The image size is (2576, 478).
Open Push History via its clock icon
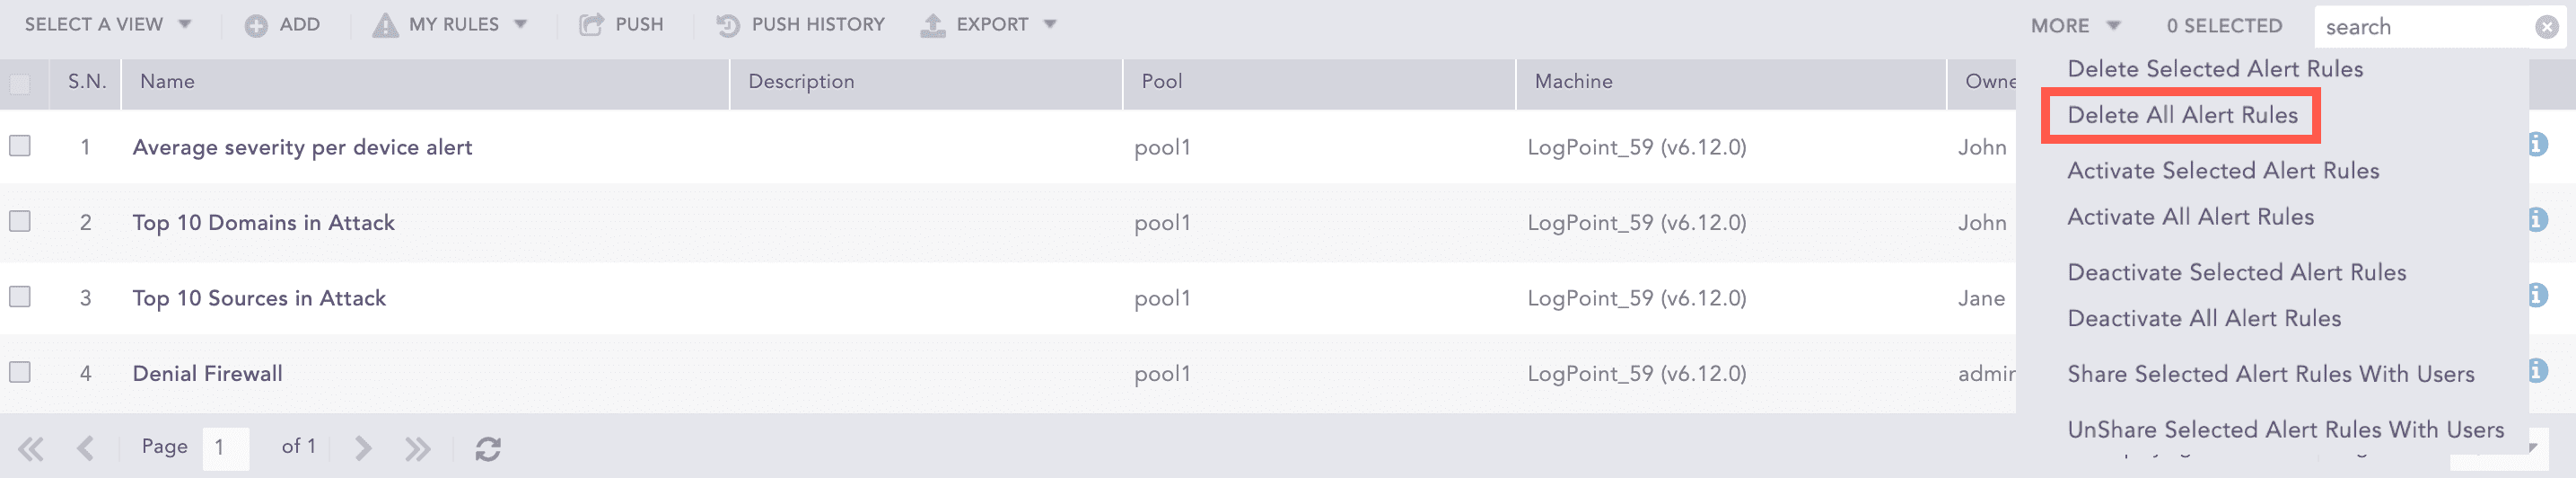pyautogui.click(x=728, y=25)
